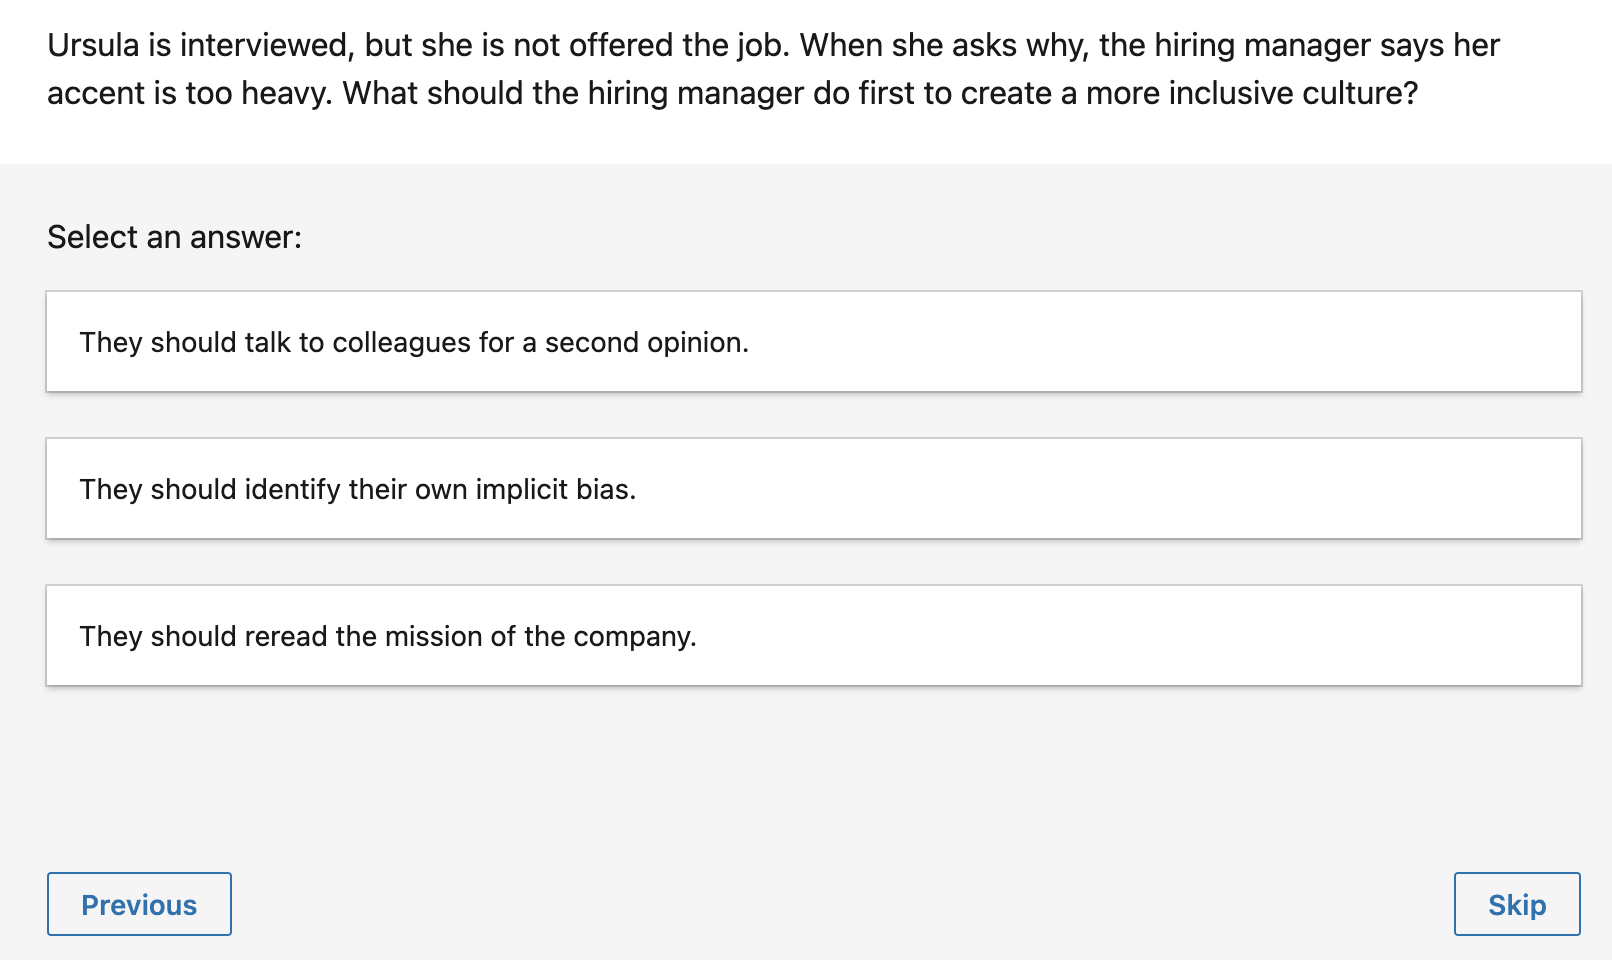Click the 'Select an answer:' label

tap(174, 237)
